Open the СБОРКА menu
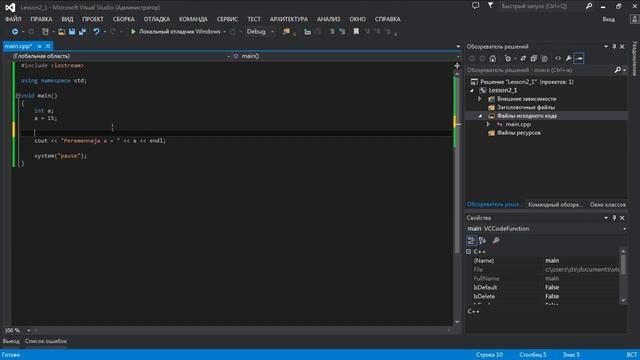The height and width of the screenshot is (360, 640). click(x=124, y=19)
